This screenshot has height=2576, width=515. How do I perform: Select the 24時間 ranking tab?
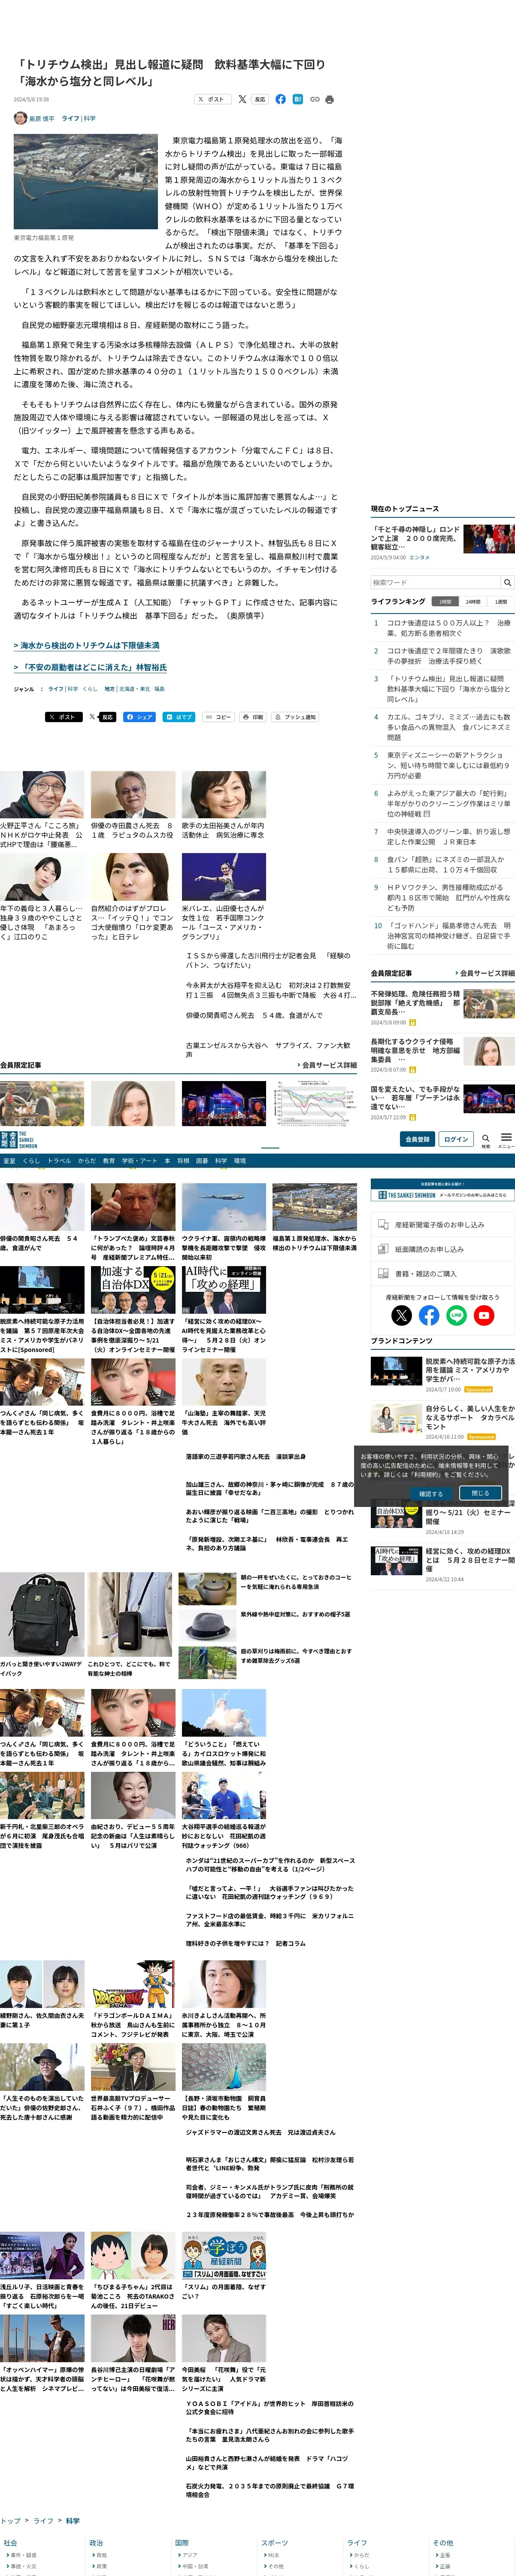pos(473,602)
